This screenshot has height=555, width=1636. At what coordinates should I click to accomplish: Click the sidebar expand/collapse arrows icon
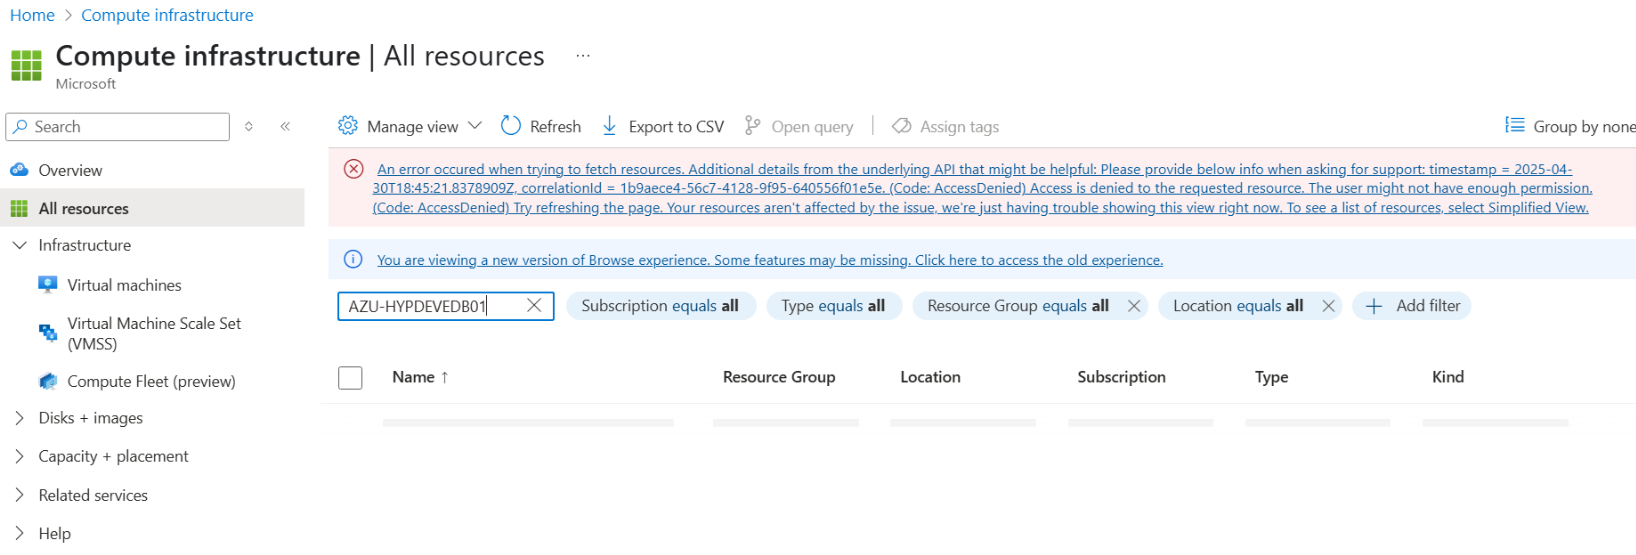click(249, 126)
